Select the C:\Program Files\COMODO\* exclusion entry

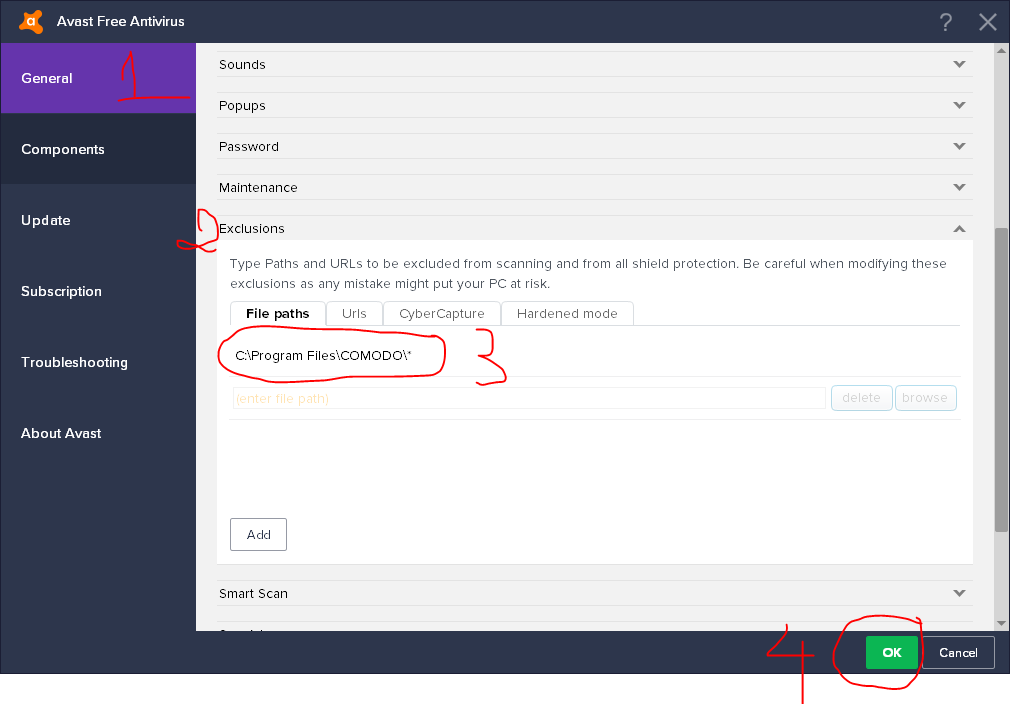[x=323, y=356]
